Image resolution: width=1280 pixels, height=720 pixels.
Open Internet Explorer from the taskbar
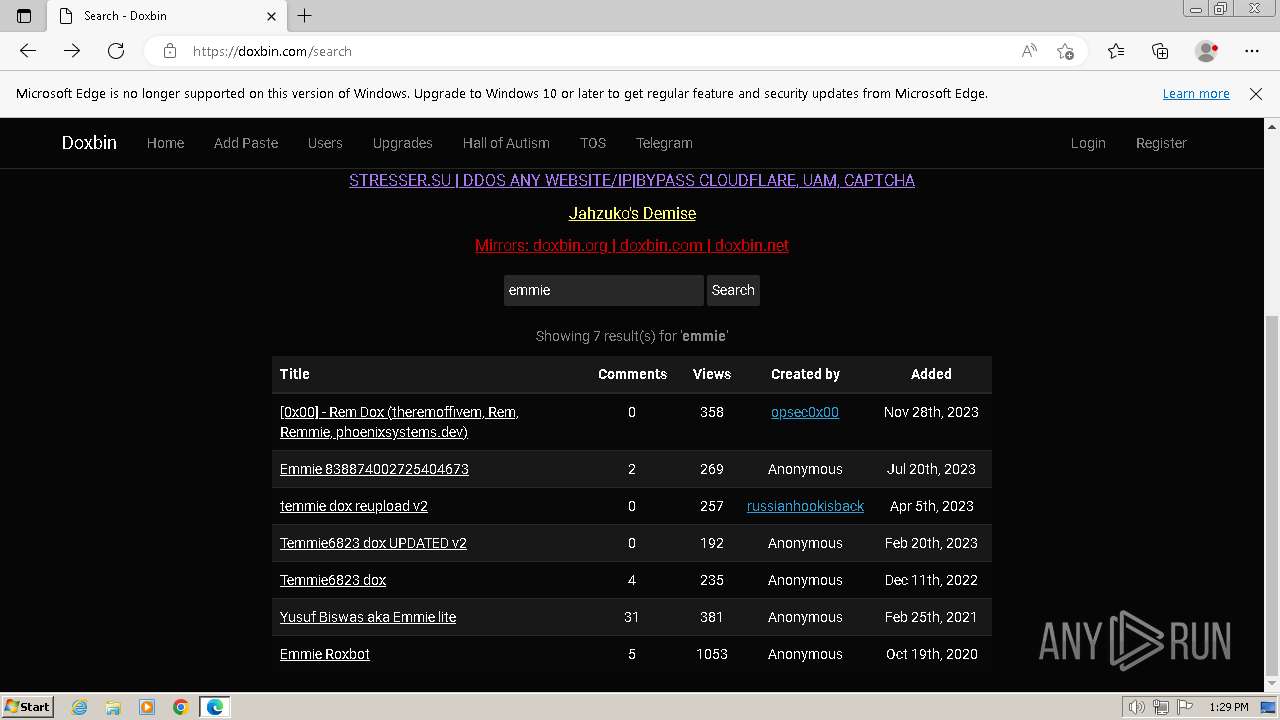pos(80,707)
